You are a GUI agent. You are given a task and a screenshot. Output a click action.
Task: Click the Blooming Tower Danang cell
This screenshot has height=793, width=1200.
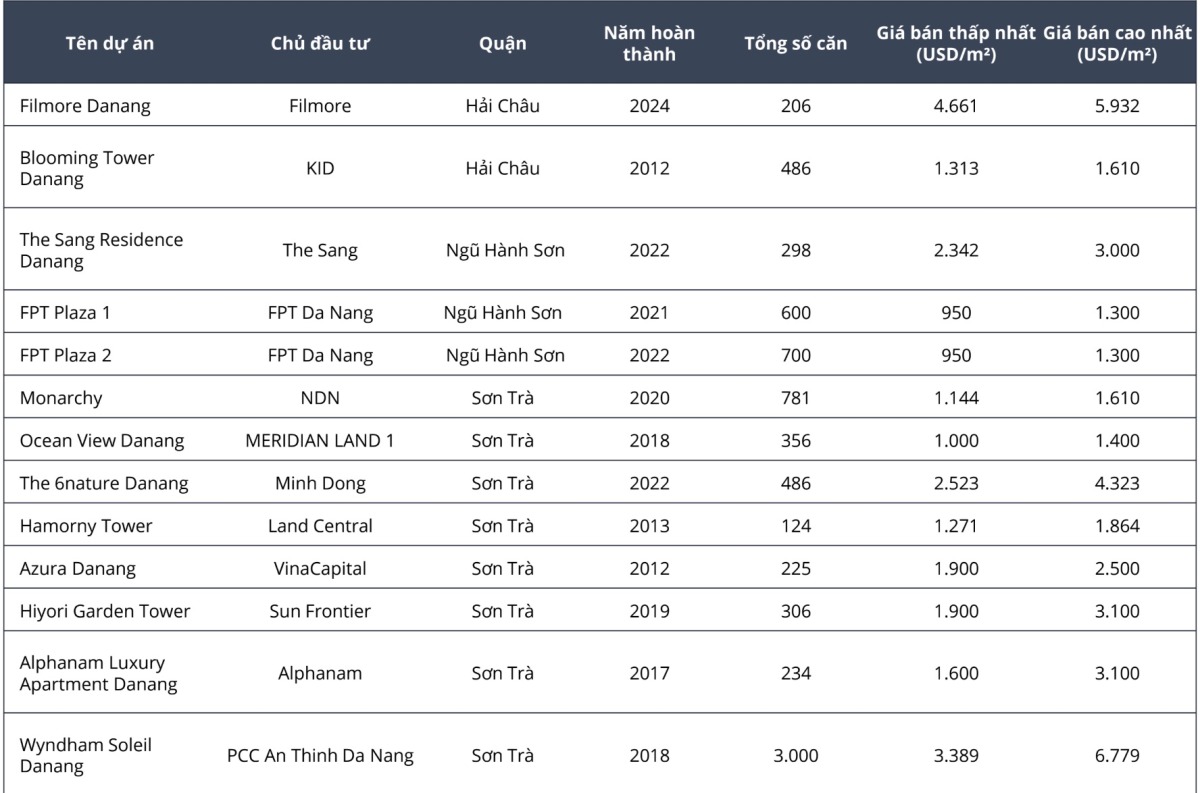[x=87, y=168]
